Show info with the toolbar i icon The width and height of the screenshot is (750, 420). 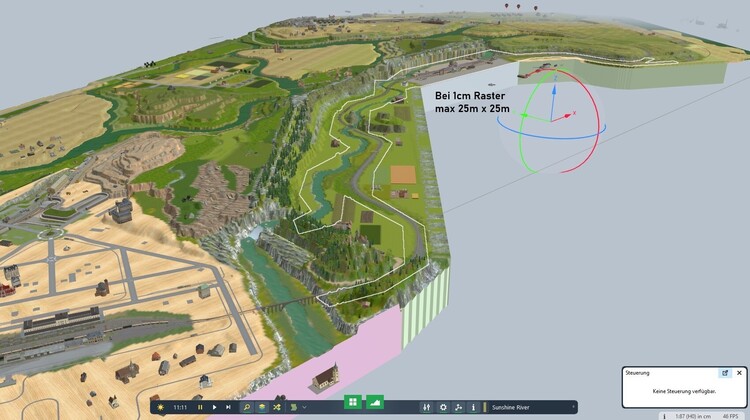click(473, 408)
